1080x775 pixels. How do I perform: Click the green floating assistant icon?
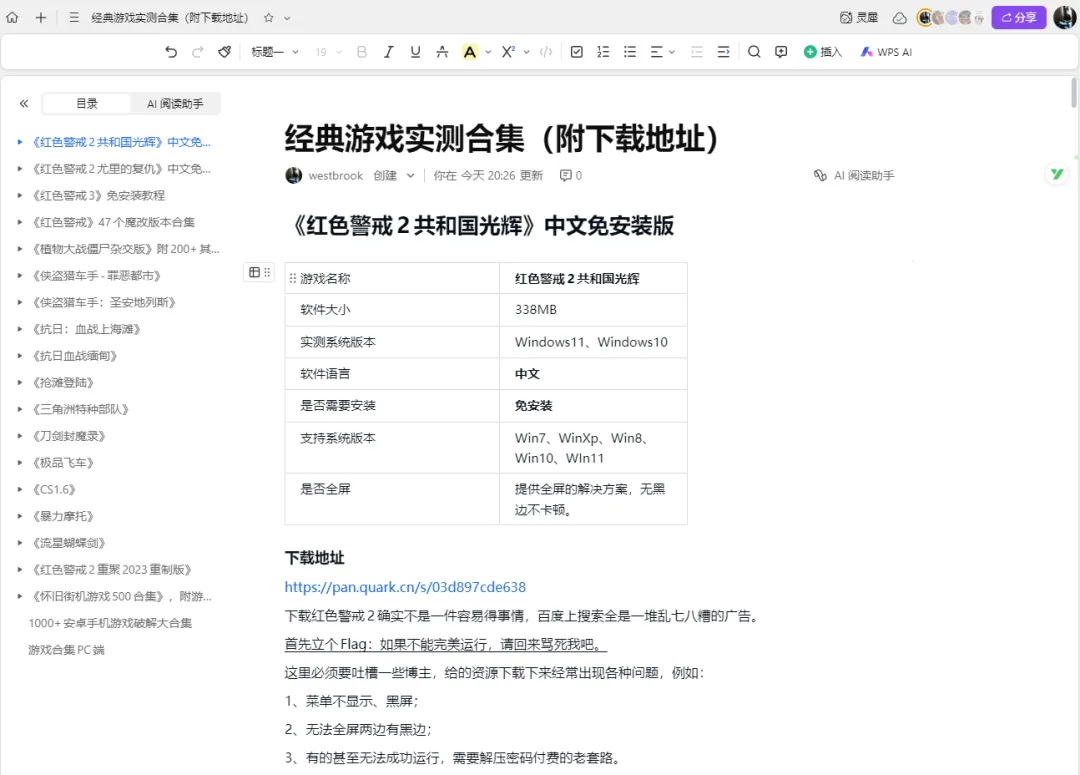tap(1057, 174)
